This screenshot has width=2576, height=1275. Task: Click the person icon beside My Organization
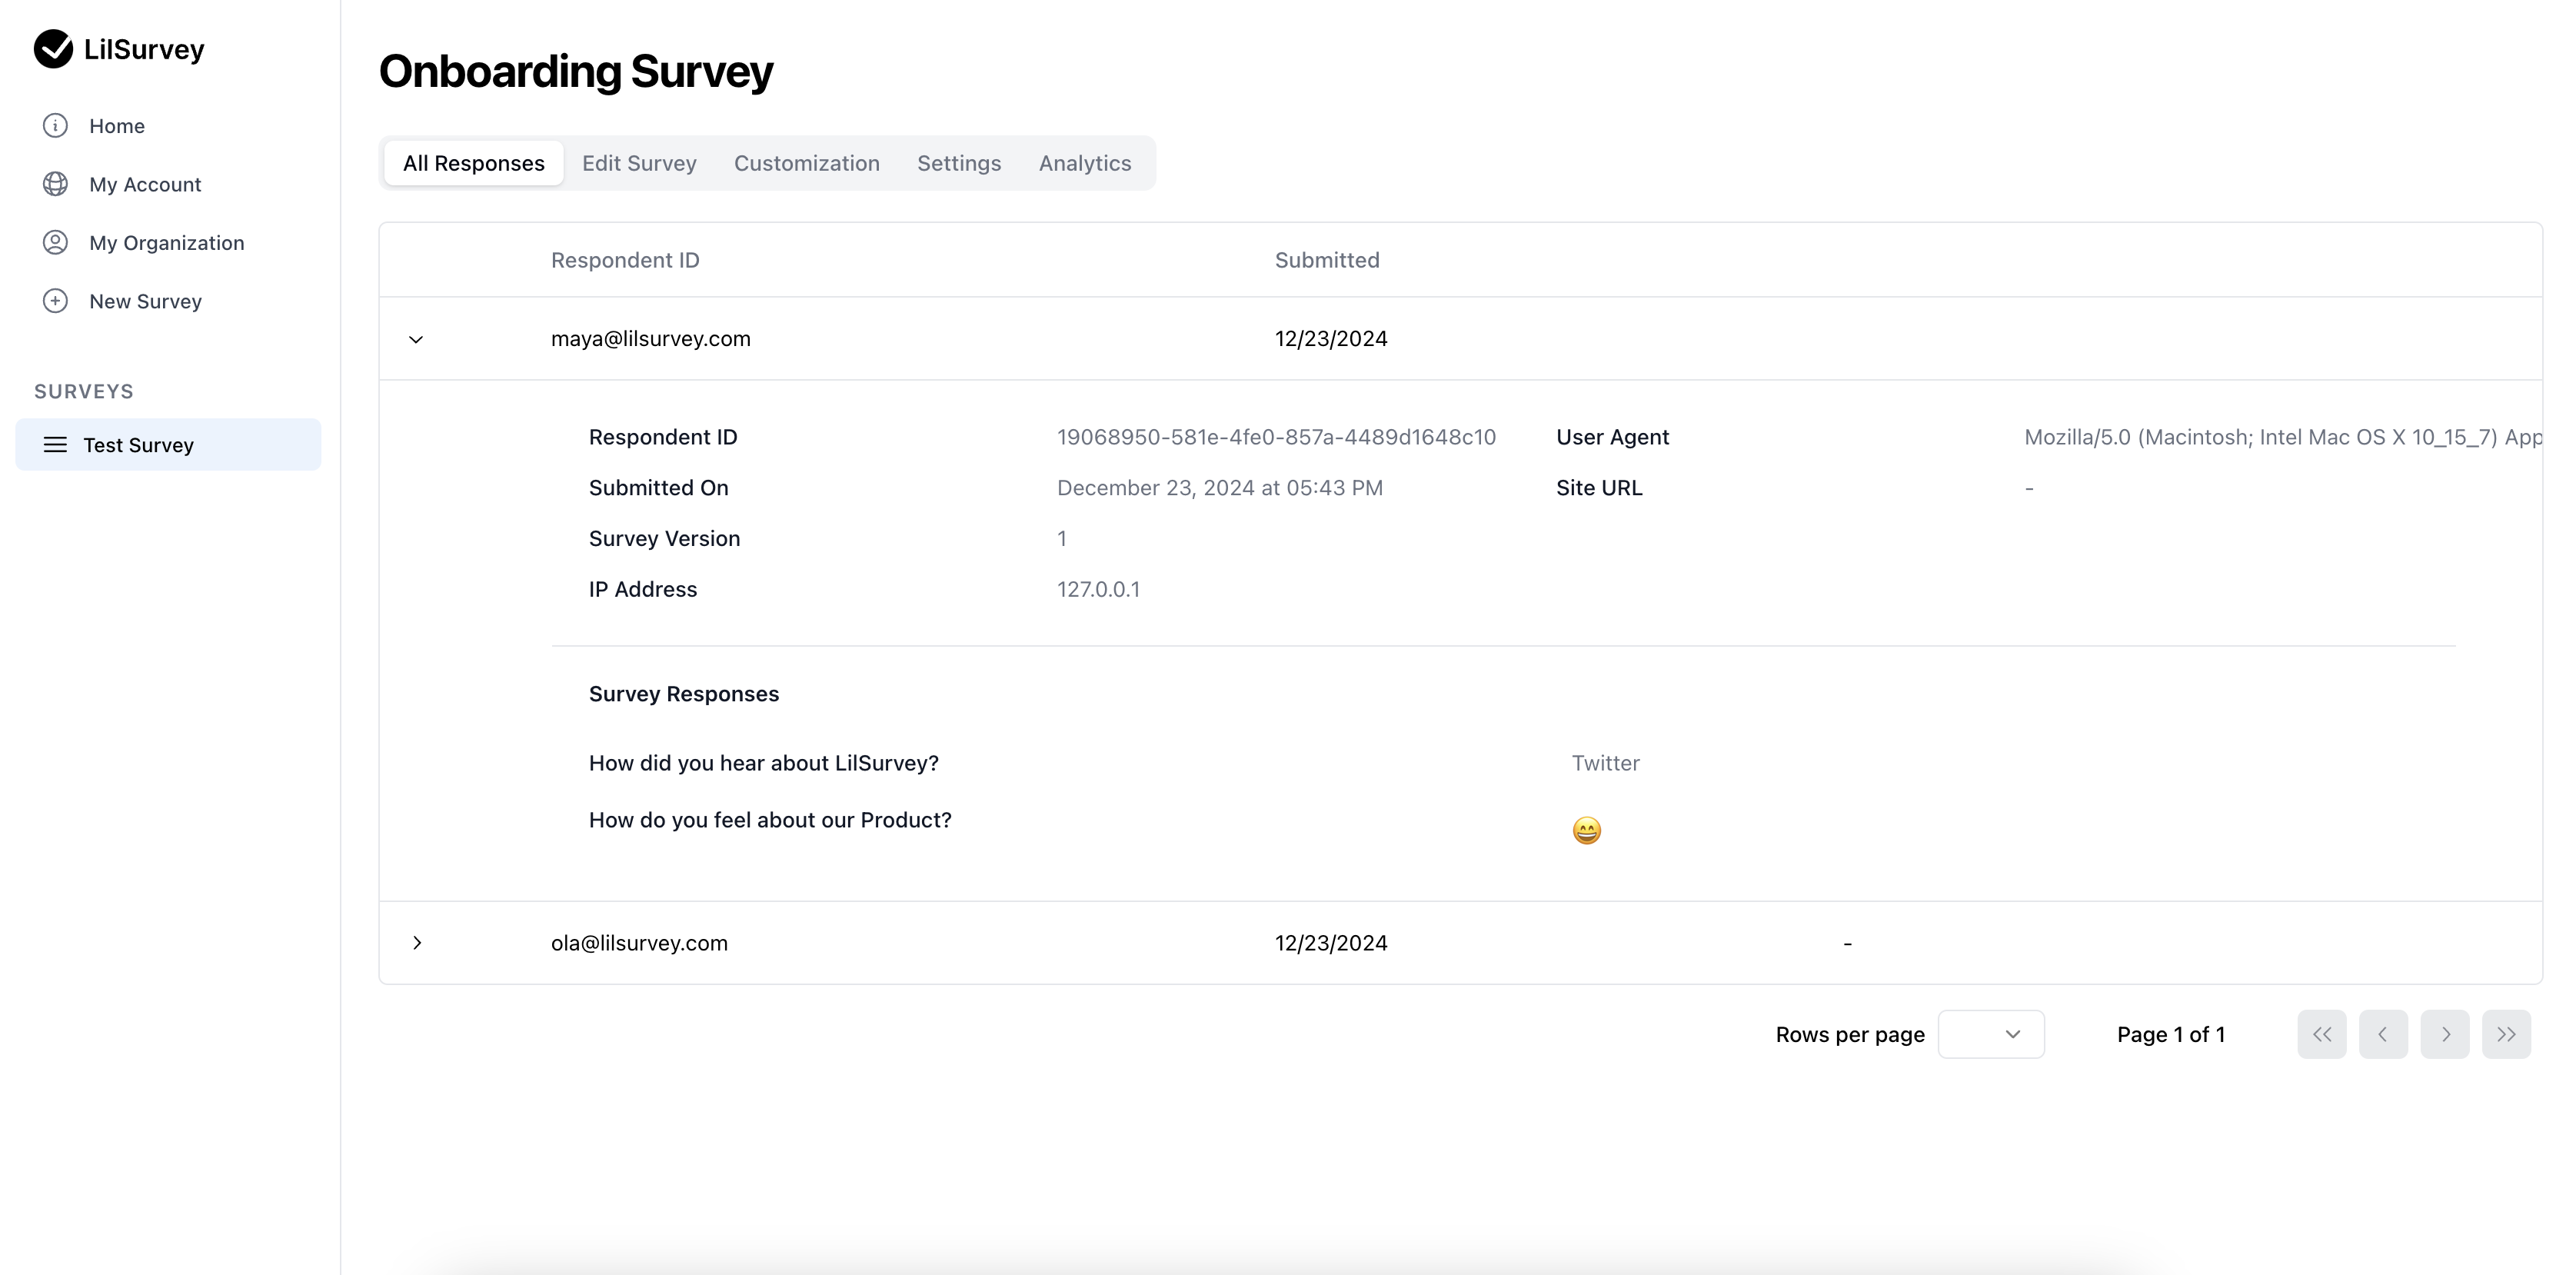point(54,242)
